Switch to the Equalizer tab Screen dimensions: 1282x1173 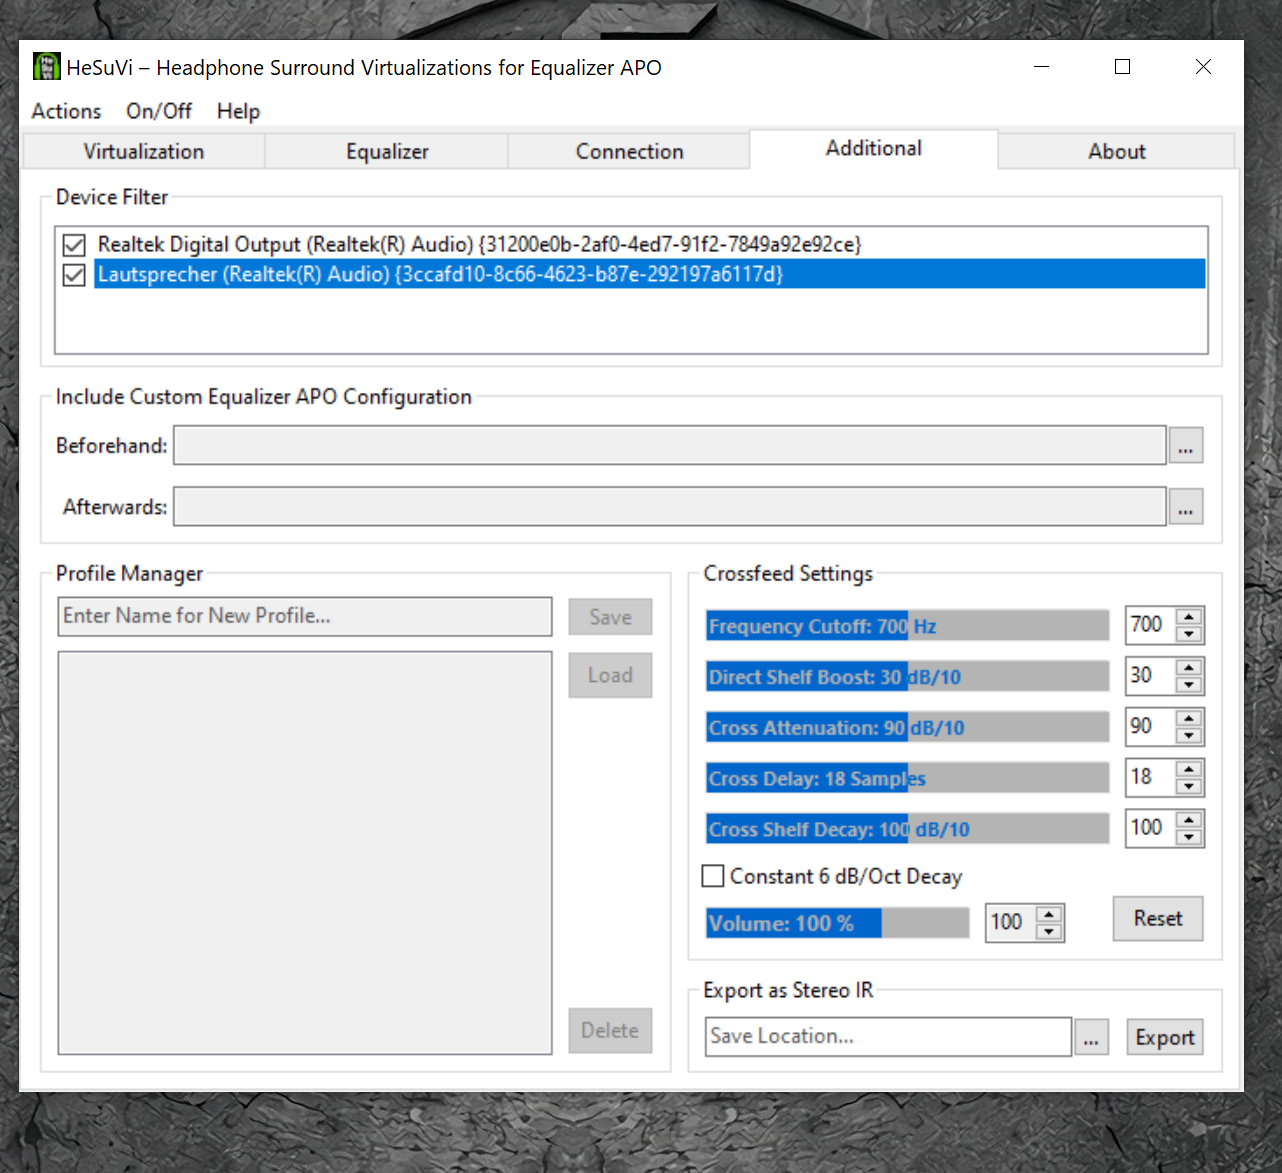click(387, 151)
